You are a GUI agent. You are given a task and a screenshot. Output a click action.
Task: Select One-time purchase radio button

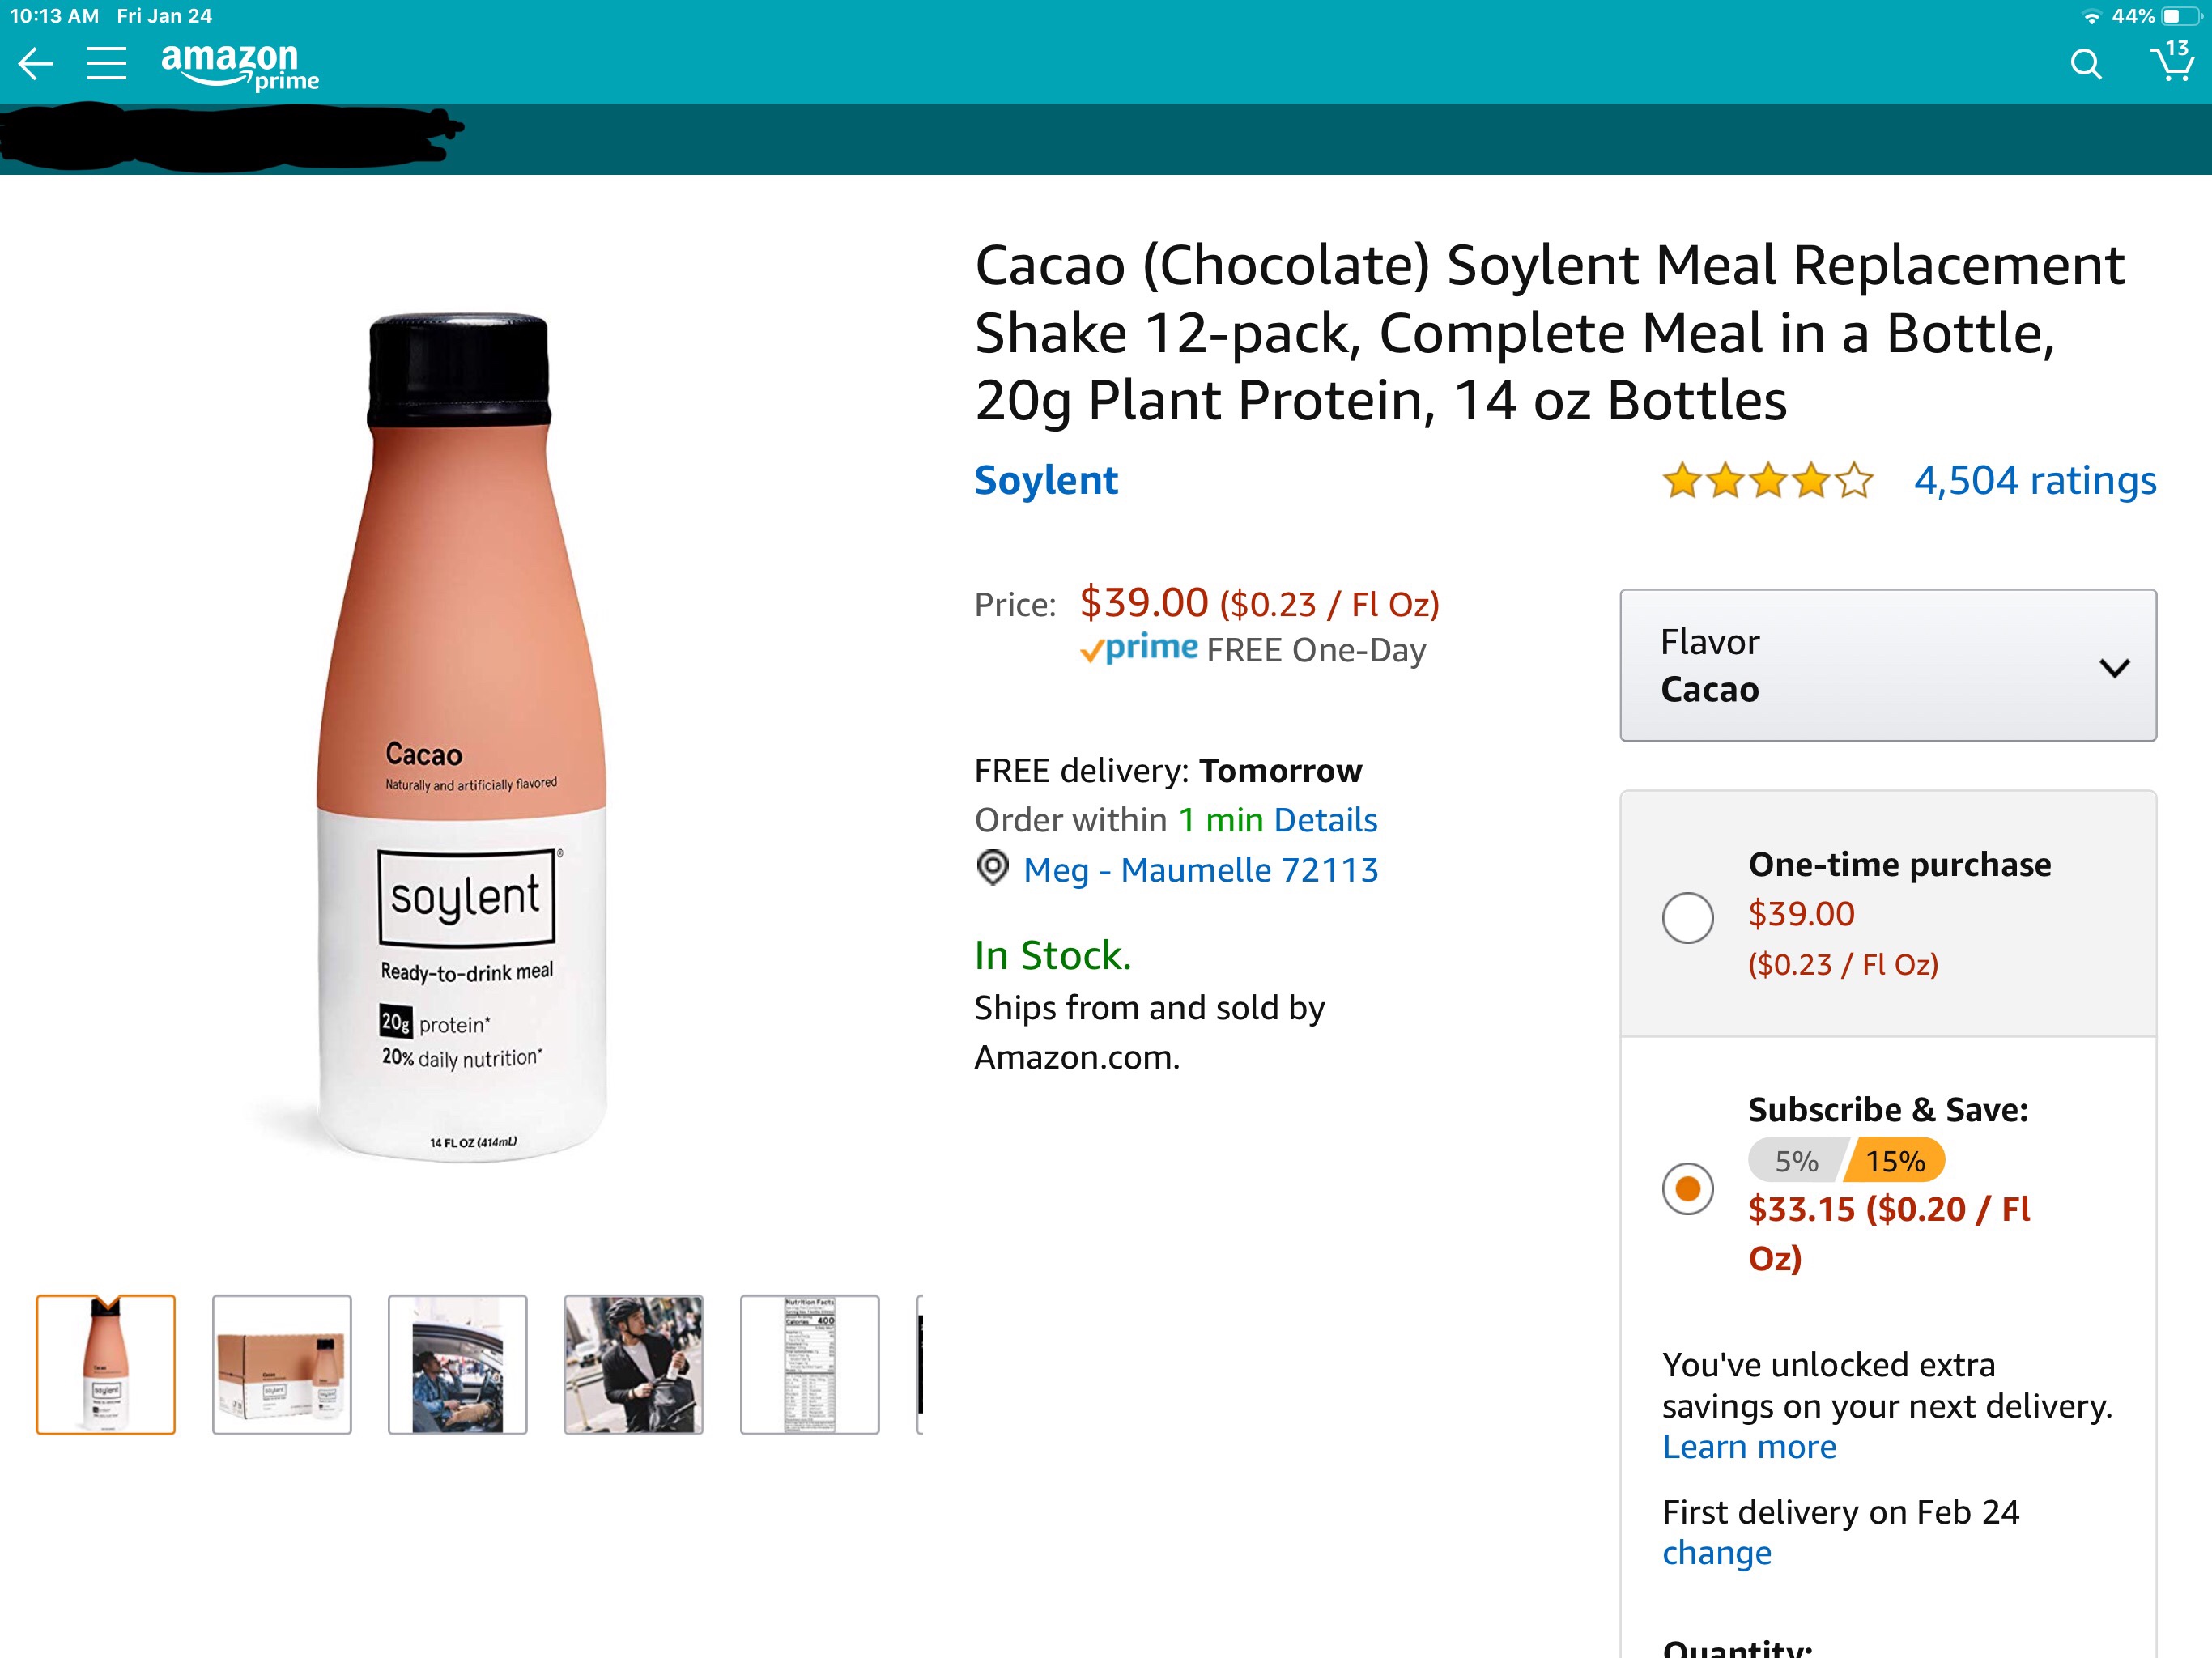click(1687, 917)
